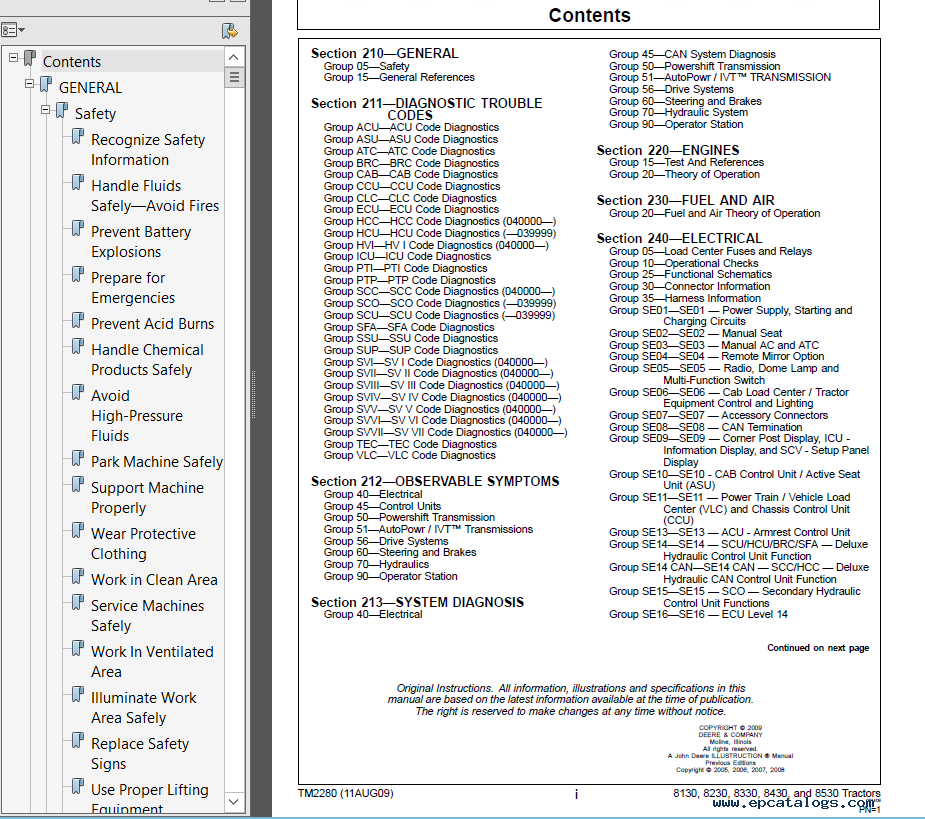Click the Contents bookmark icon
The height and width of the screenshot is (819, 925).
(30, 58)
